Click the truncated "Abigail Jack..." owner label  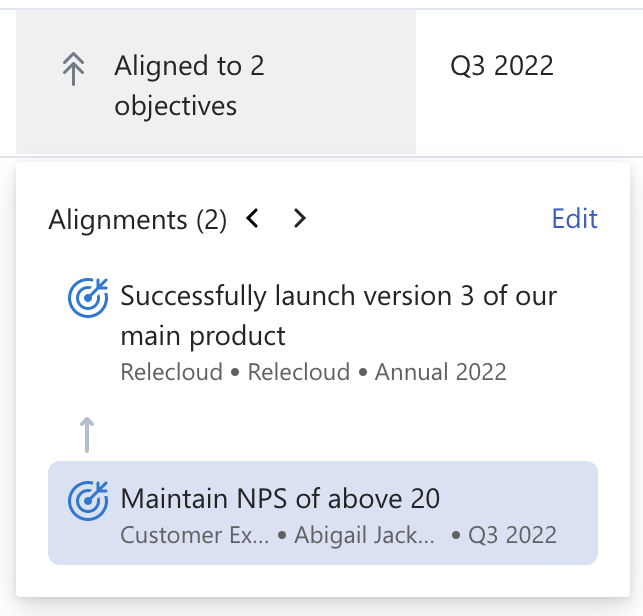coord(365,535)
